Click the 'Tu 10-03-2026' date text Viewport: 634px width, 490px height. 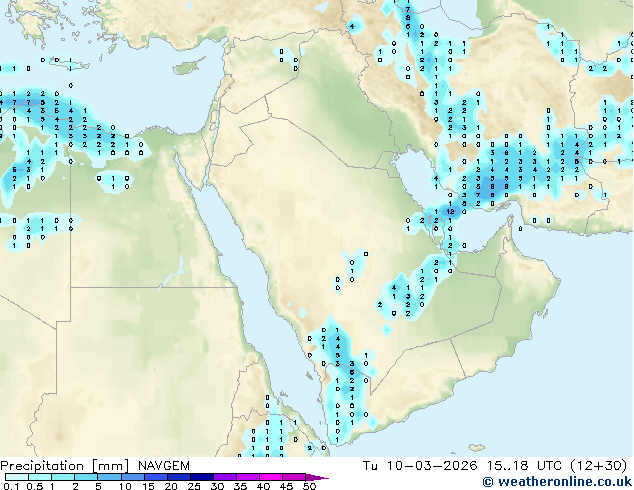420,466
